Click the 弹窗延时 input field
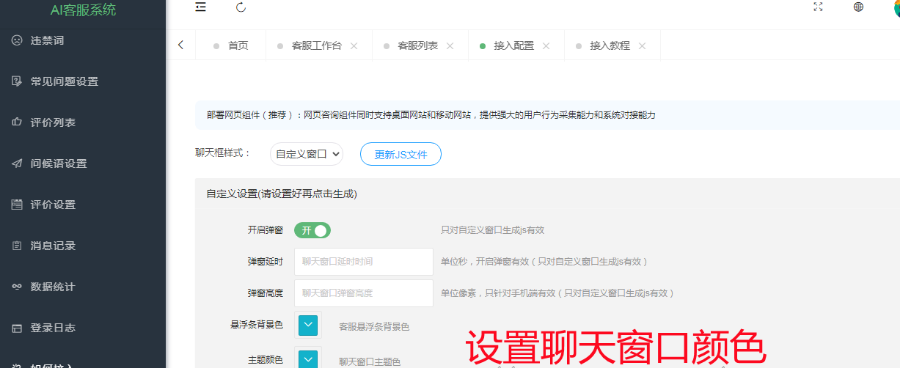 coord(364,262)
